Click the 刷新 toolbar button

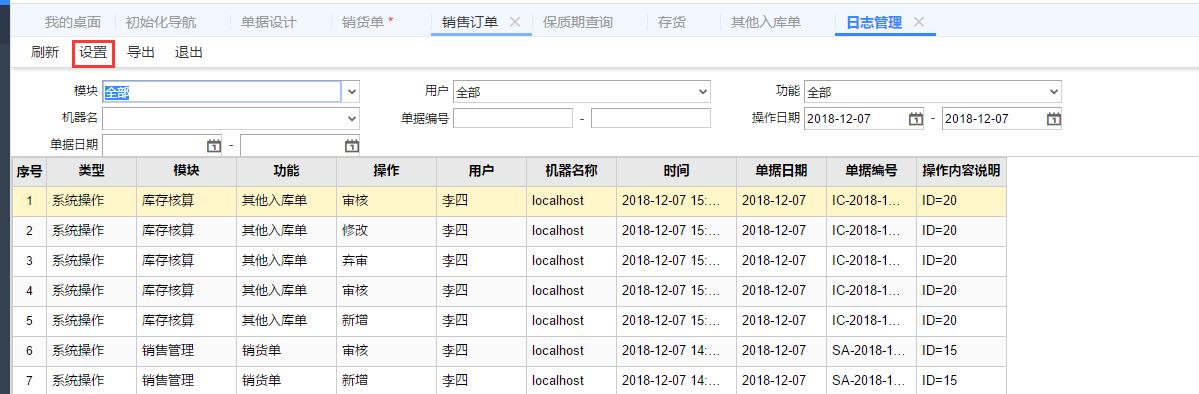tap(44, 53)
